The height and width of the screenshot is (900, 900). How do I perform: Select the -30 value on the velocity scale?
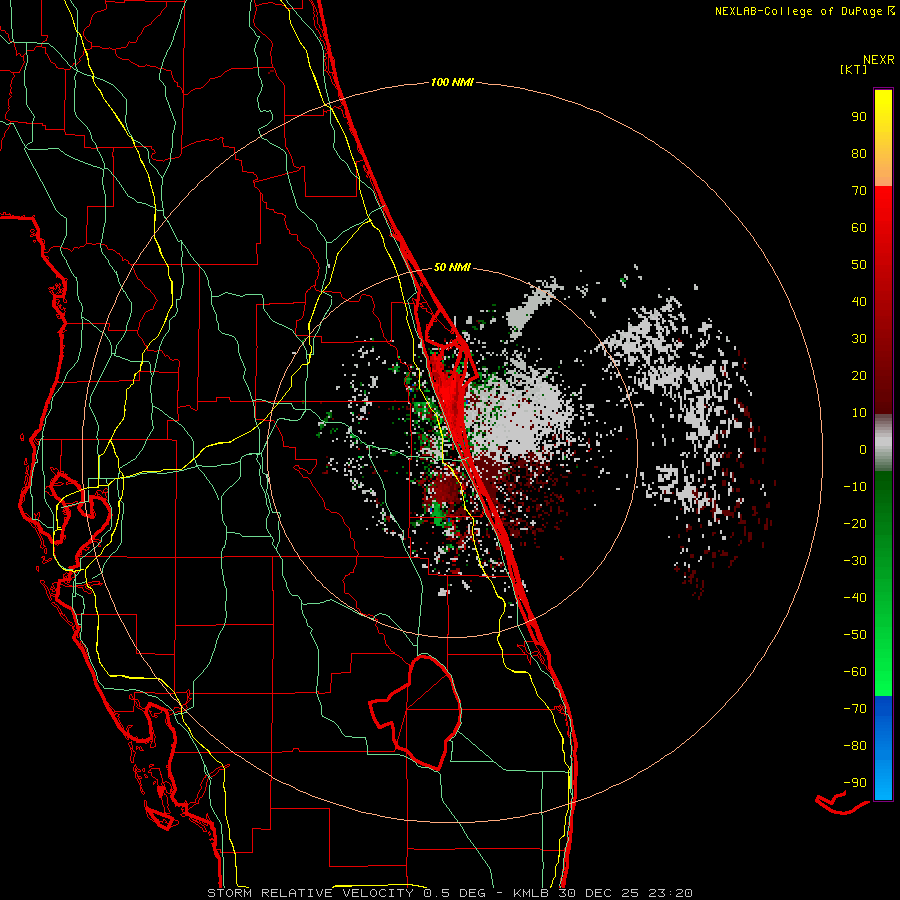point(855,561)
